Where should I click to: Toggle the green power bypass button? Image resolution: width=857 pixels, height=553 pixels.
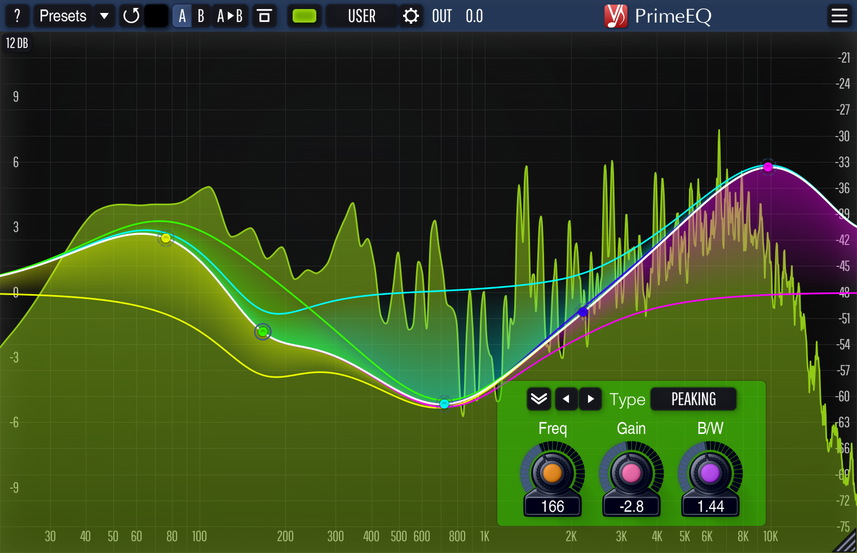tap(305, 16)
